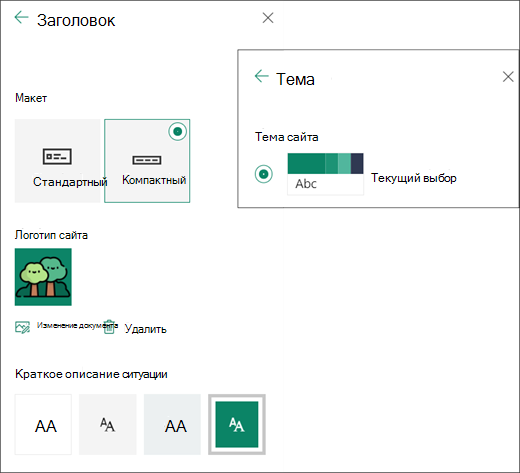
Task: Click the site logo tree thumbnail
Action: 43,277
